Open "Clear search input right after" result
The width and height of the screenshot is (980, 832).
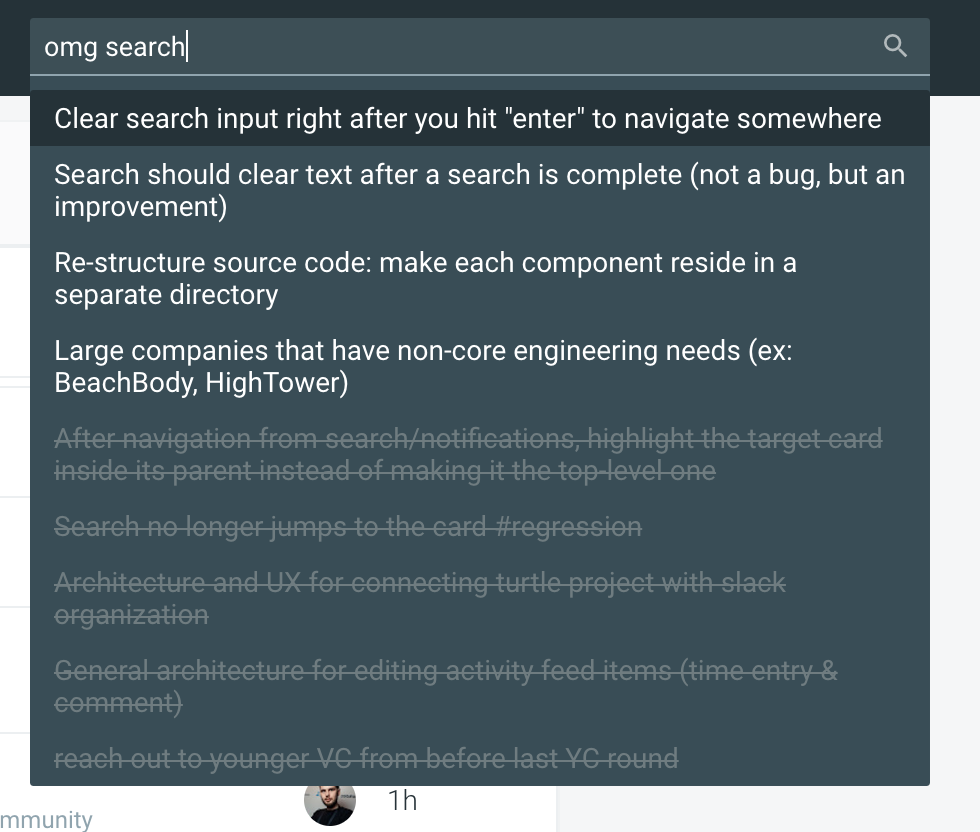coord(467,119)
